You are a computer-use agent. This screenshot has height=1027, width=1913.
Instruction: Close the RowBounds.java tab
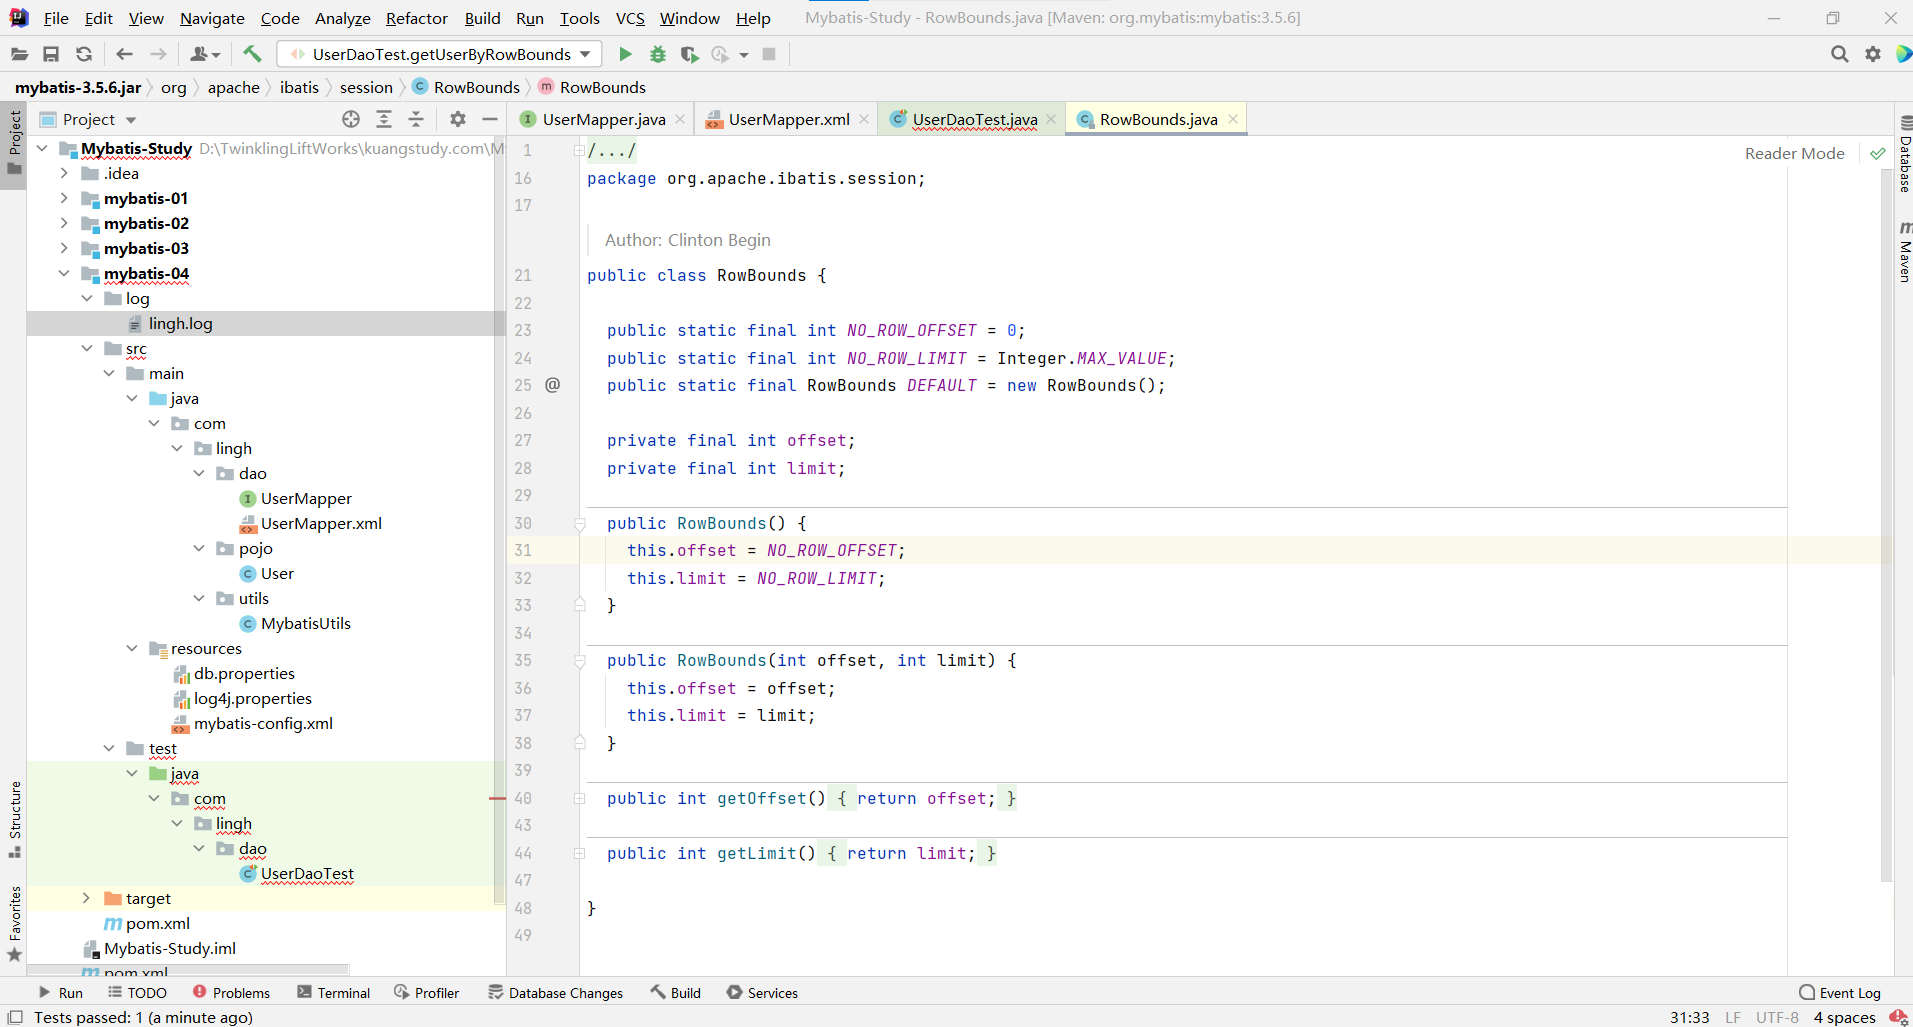pyautogui.click(x=1233, y=119)
